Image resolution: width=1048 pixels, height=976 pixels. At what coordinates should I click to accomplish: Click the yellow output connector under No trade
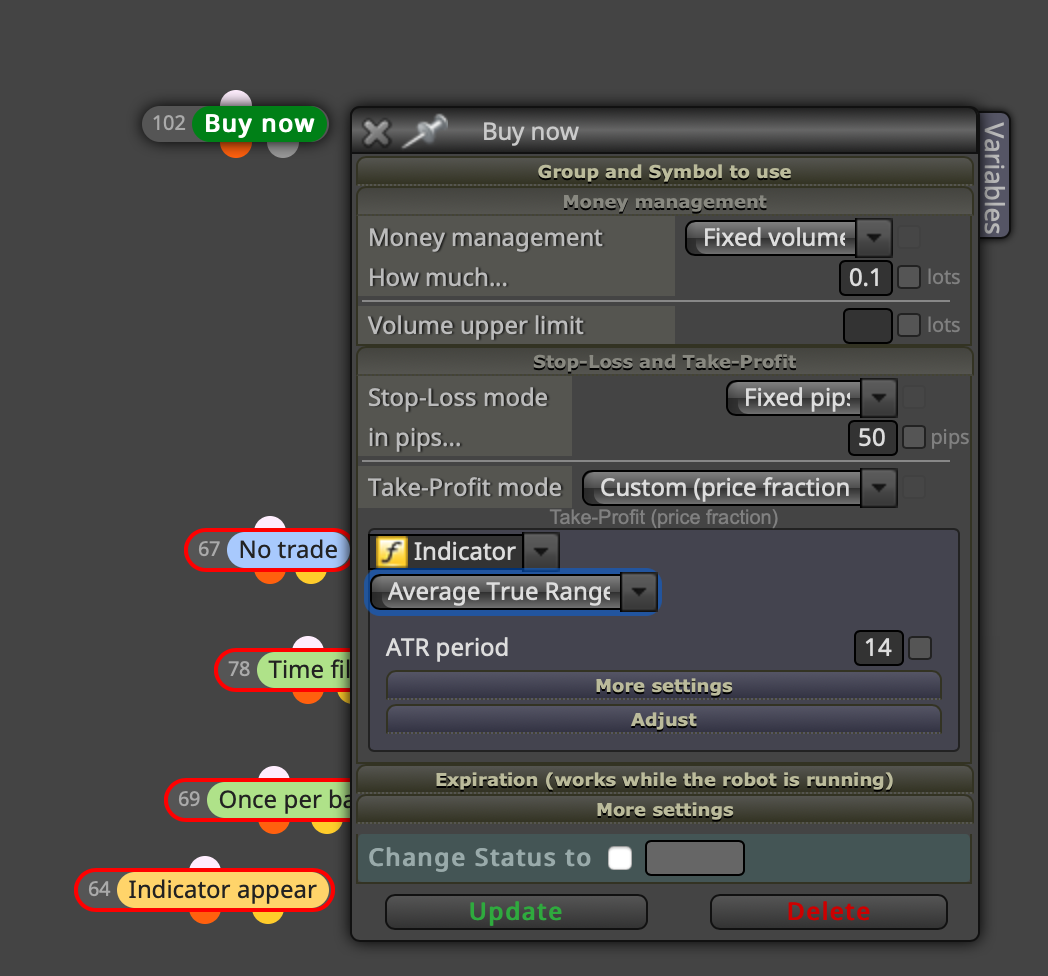pyautogui.click(x=311, y=576)
